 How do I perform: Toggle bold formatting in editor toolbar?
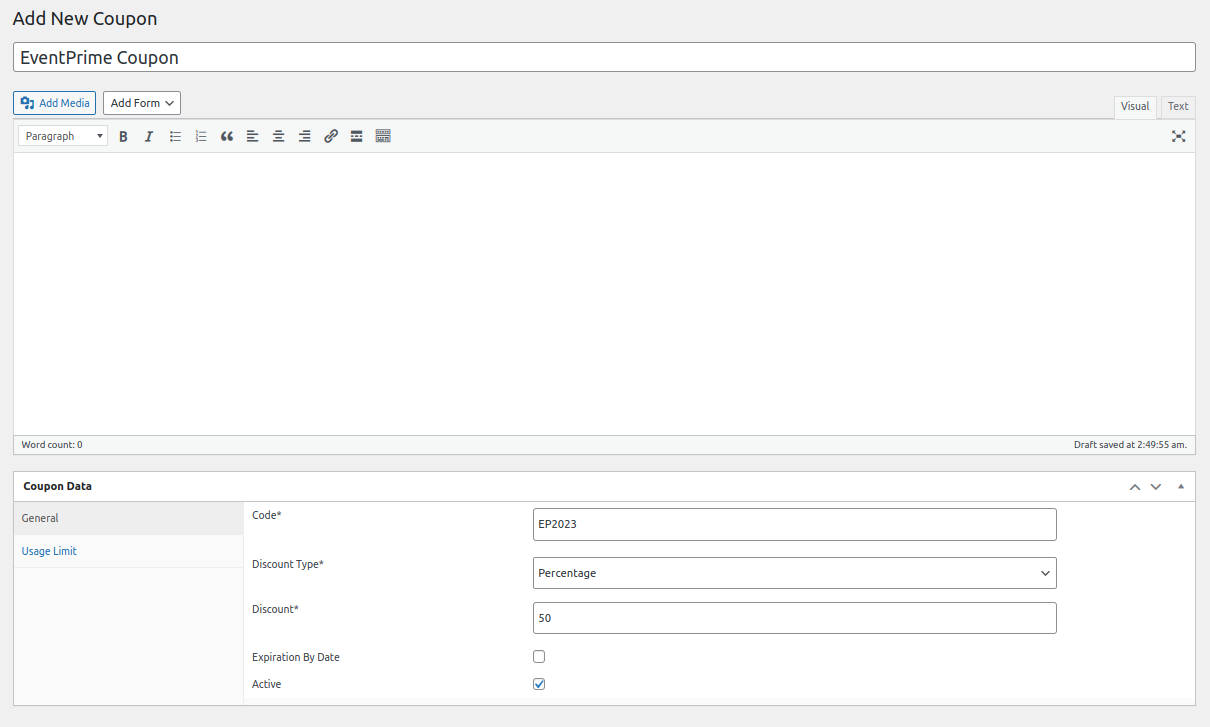[x=123, y=136]
